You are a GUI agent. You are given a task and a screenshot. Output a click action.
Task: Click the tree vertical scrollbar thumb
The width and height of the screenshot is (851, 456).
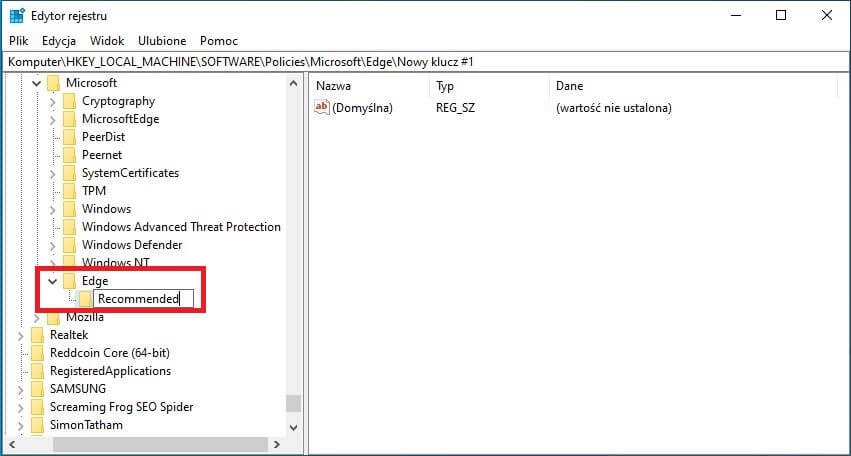click(x=294, y=403)
